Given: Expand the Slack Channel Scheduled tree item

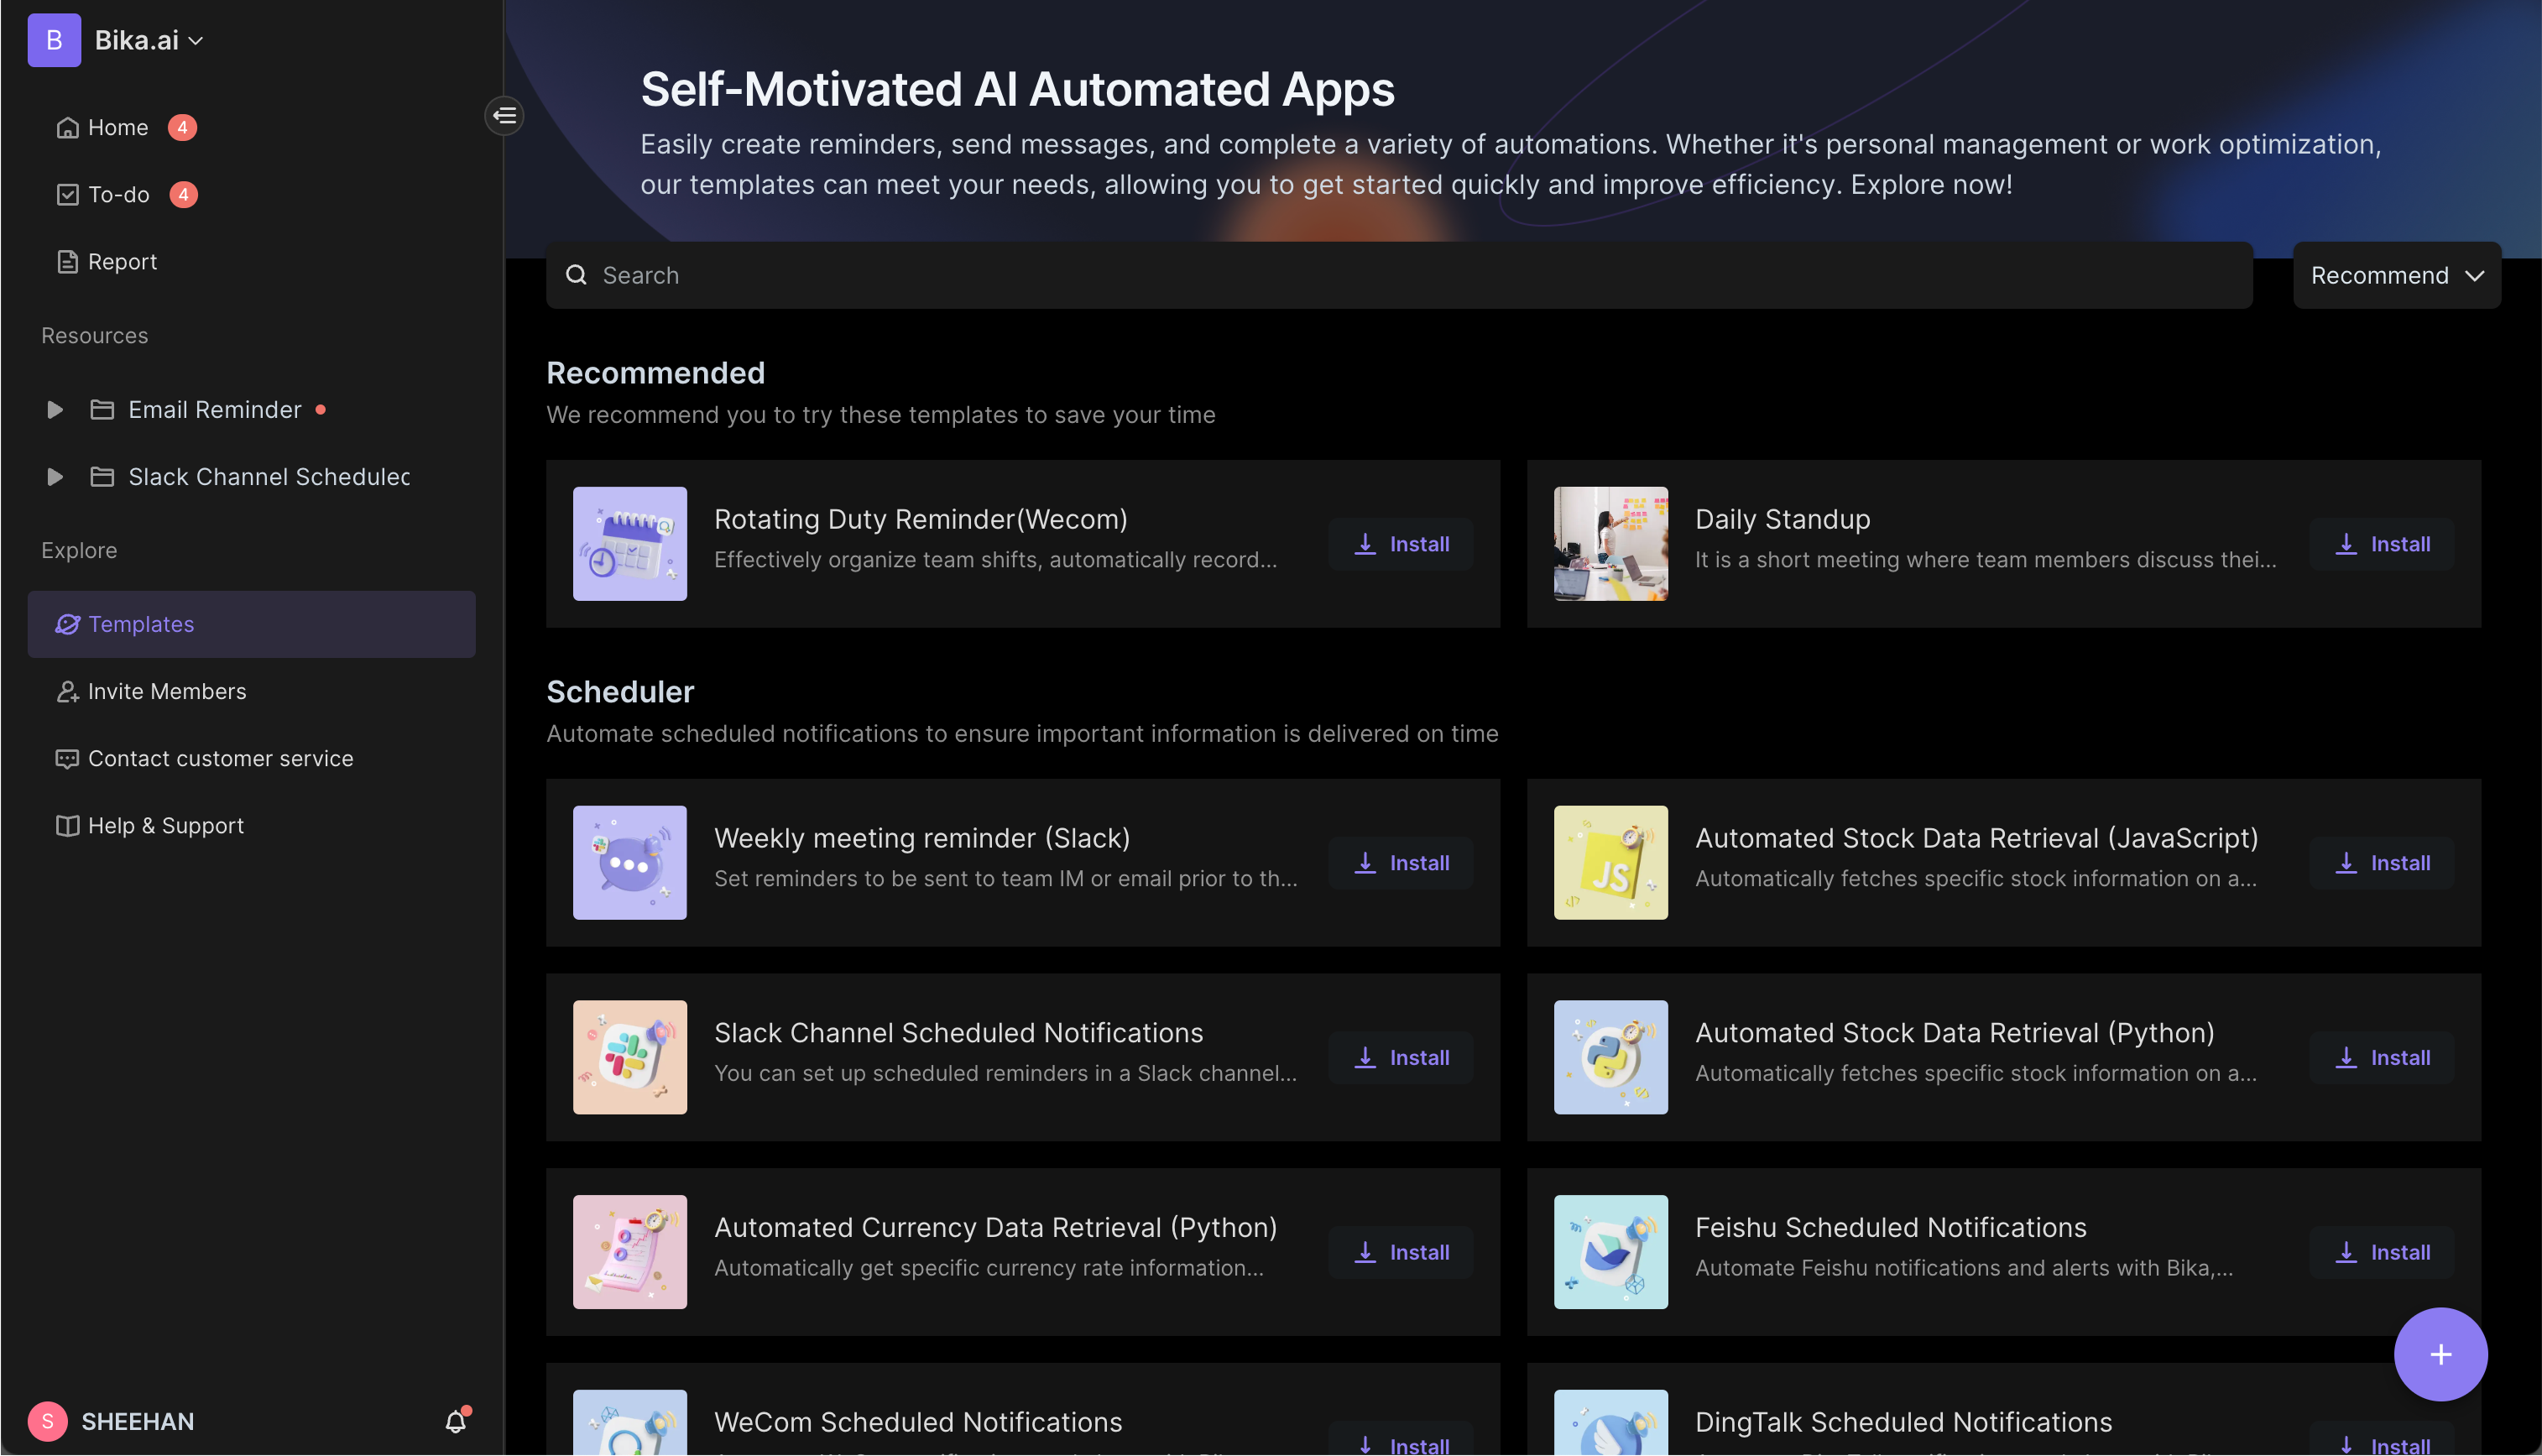Looking at the screenshot, I should click(x=52, y=475).
